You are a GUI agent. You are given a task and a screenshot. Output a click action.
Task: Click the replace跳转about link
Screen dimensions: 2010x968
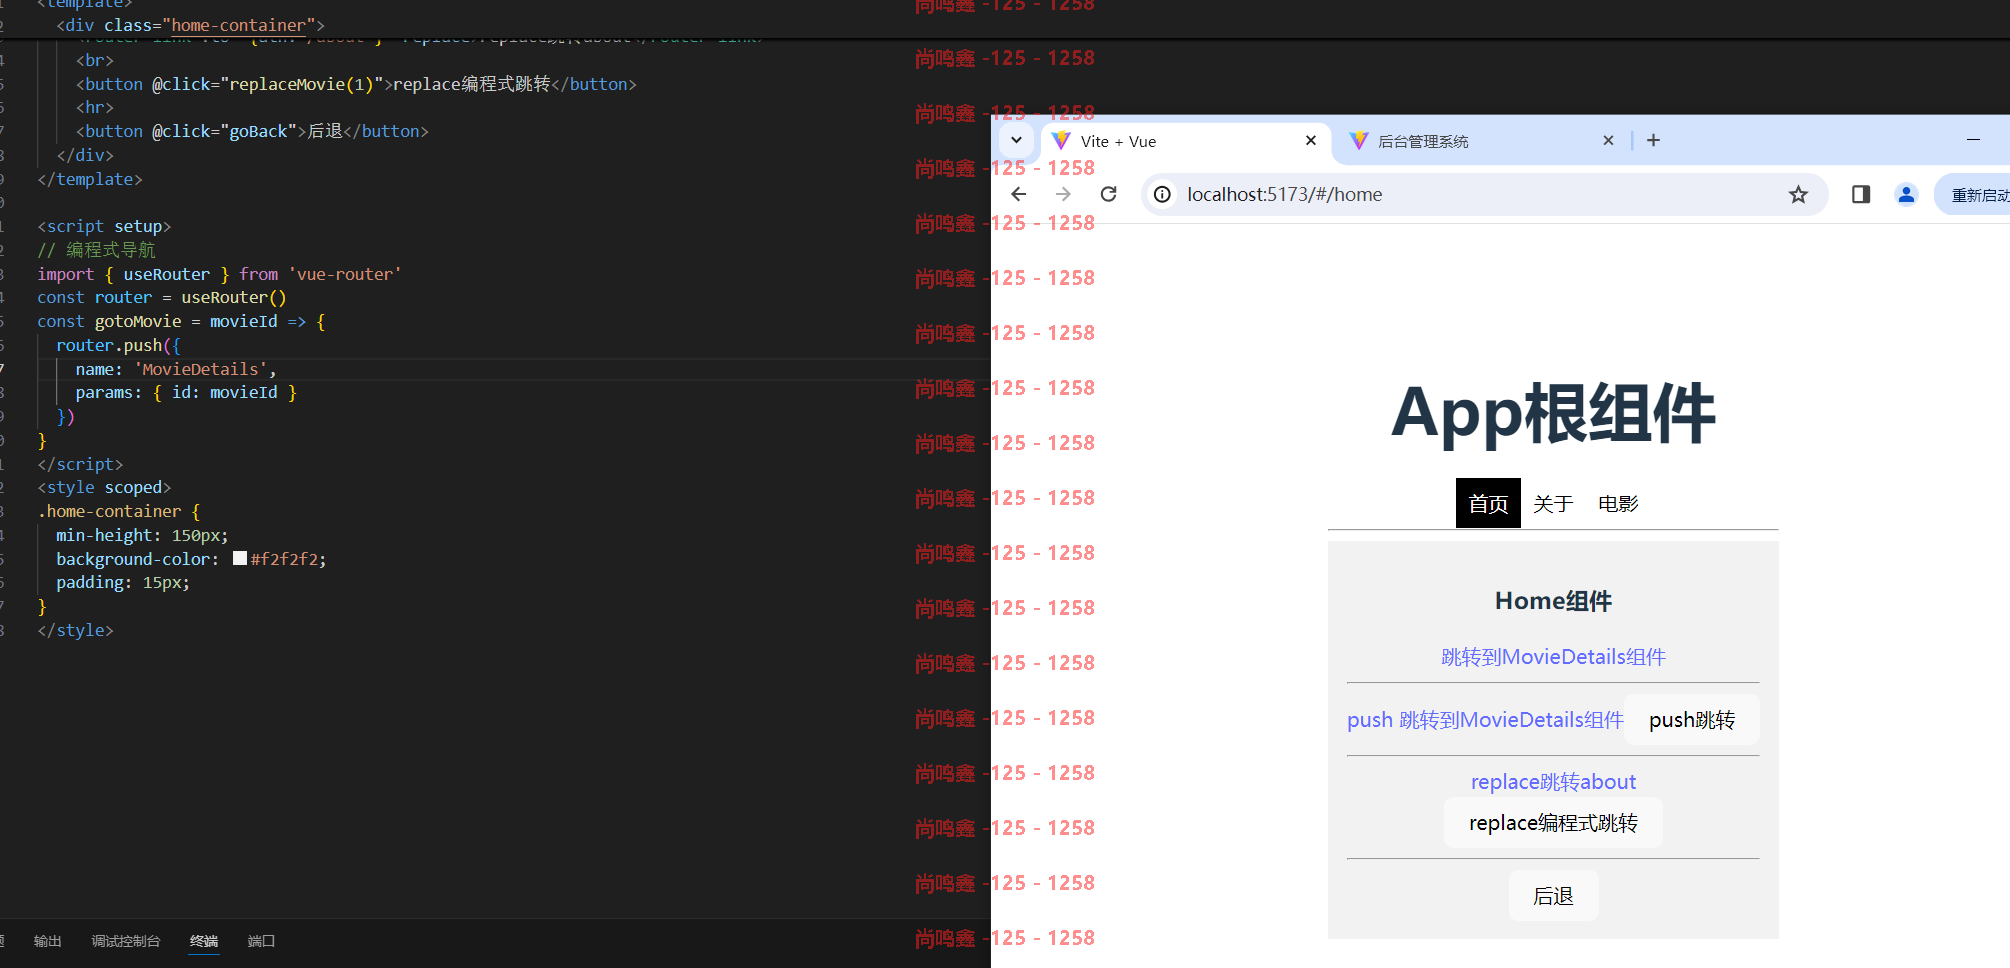tap(1553, 782)
